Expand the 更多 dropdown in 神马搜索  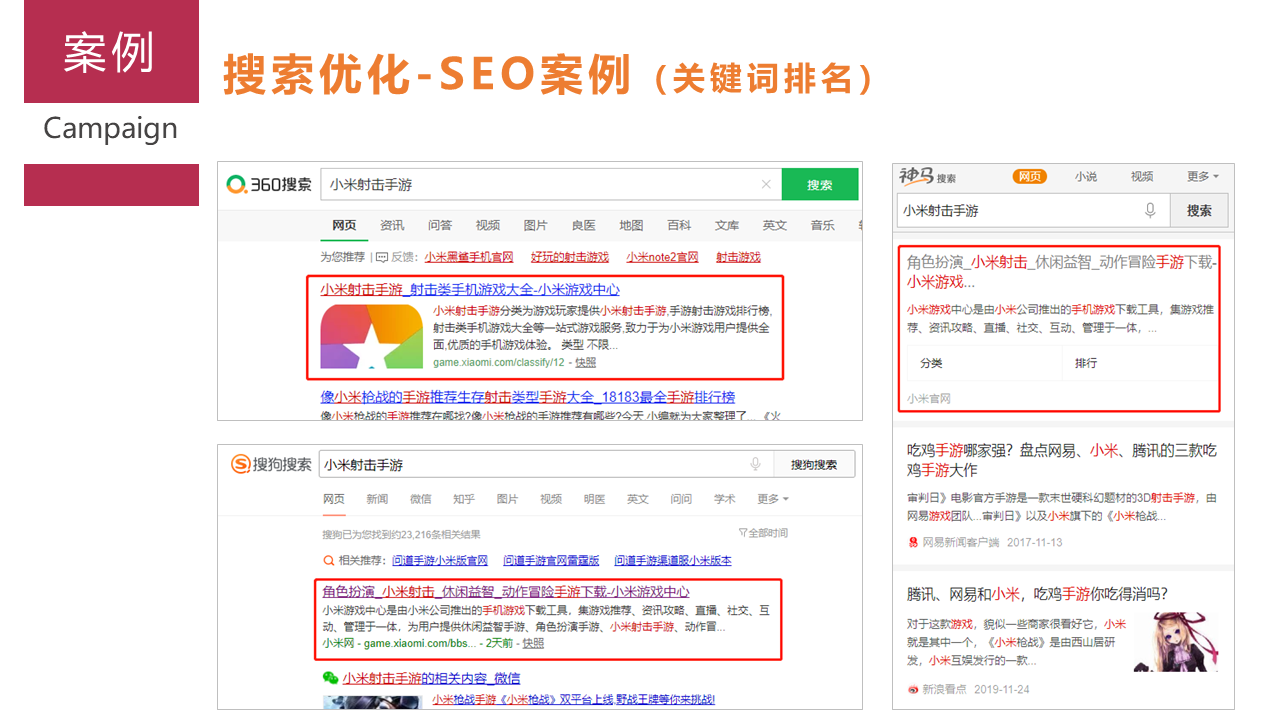coord(1203,176)
